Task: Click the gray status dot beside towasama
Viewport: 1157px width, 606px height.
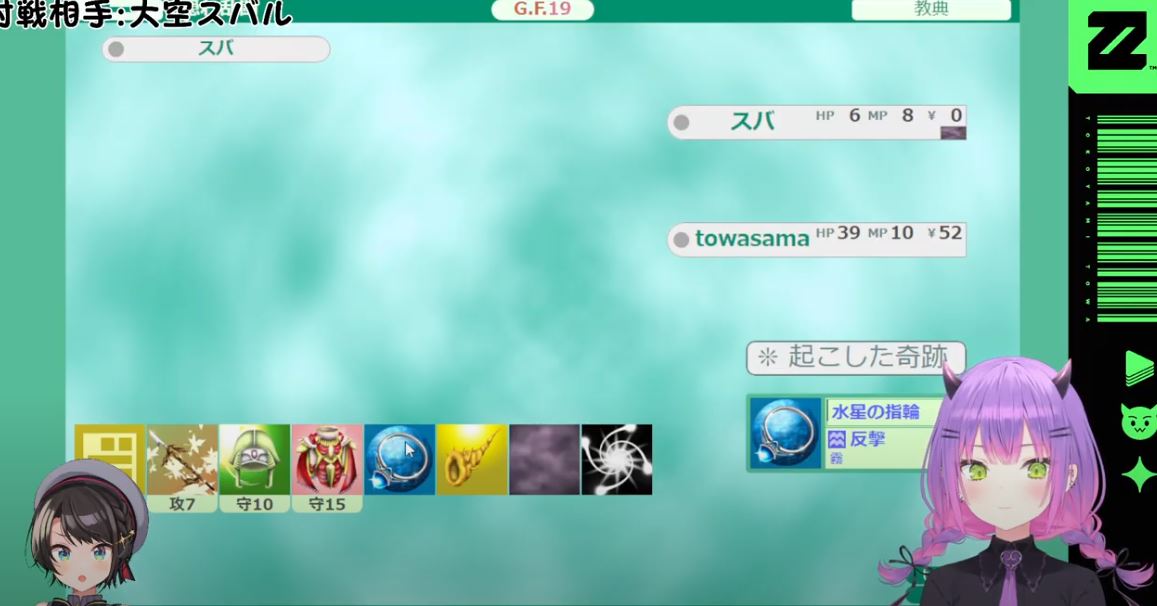Action: tap(682, 240)
